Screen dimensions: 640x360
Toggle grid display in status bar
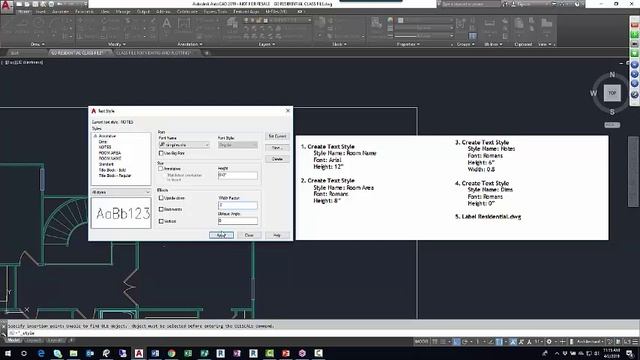[x=435, y=341]
